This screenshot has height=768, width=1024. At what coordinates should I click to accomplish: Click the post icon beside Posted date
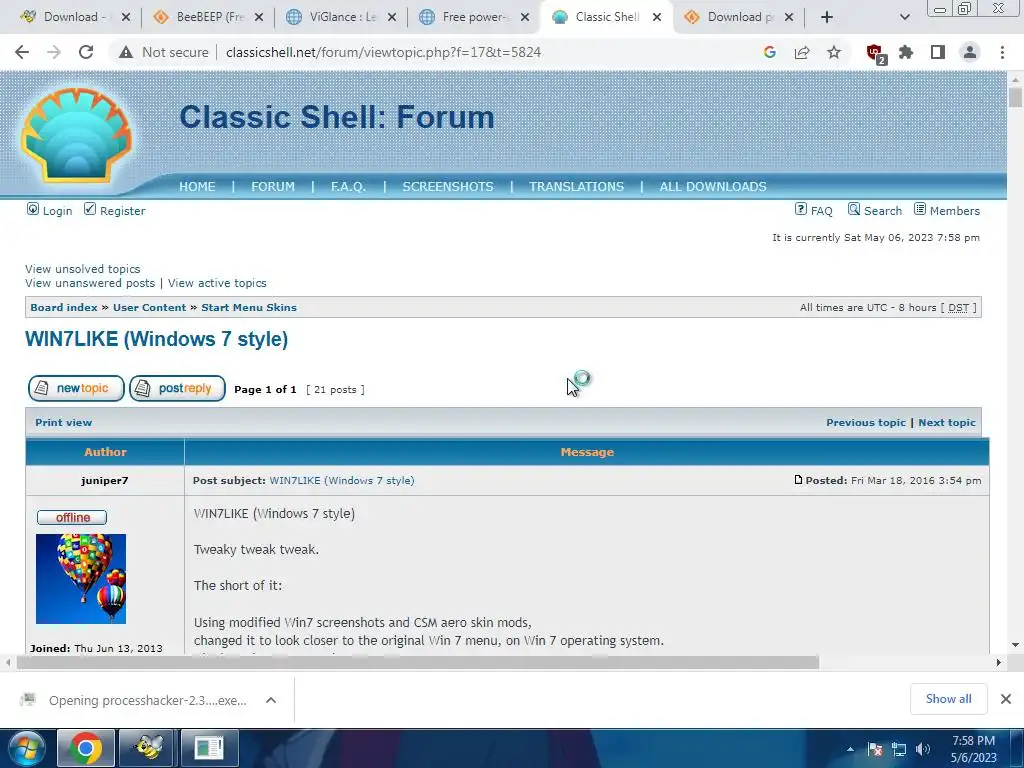[798, 480]
